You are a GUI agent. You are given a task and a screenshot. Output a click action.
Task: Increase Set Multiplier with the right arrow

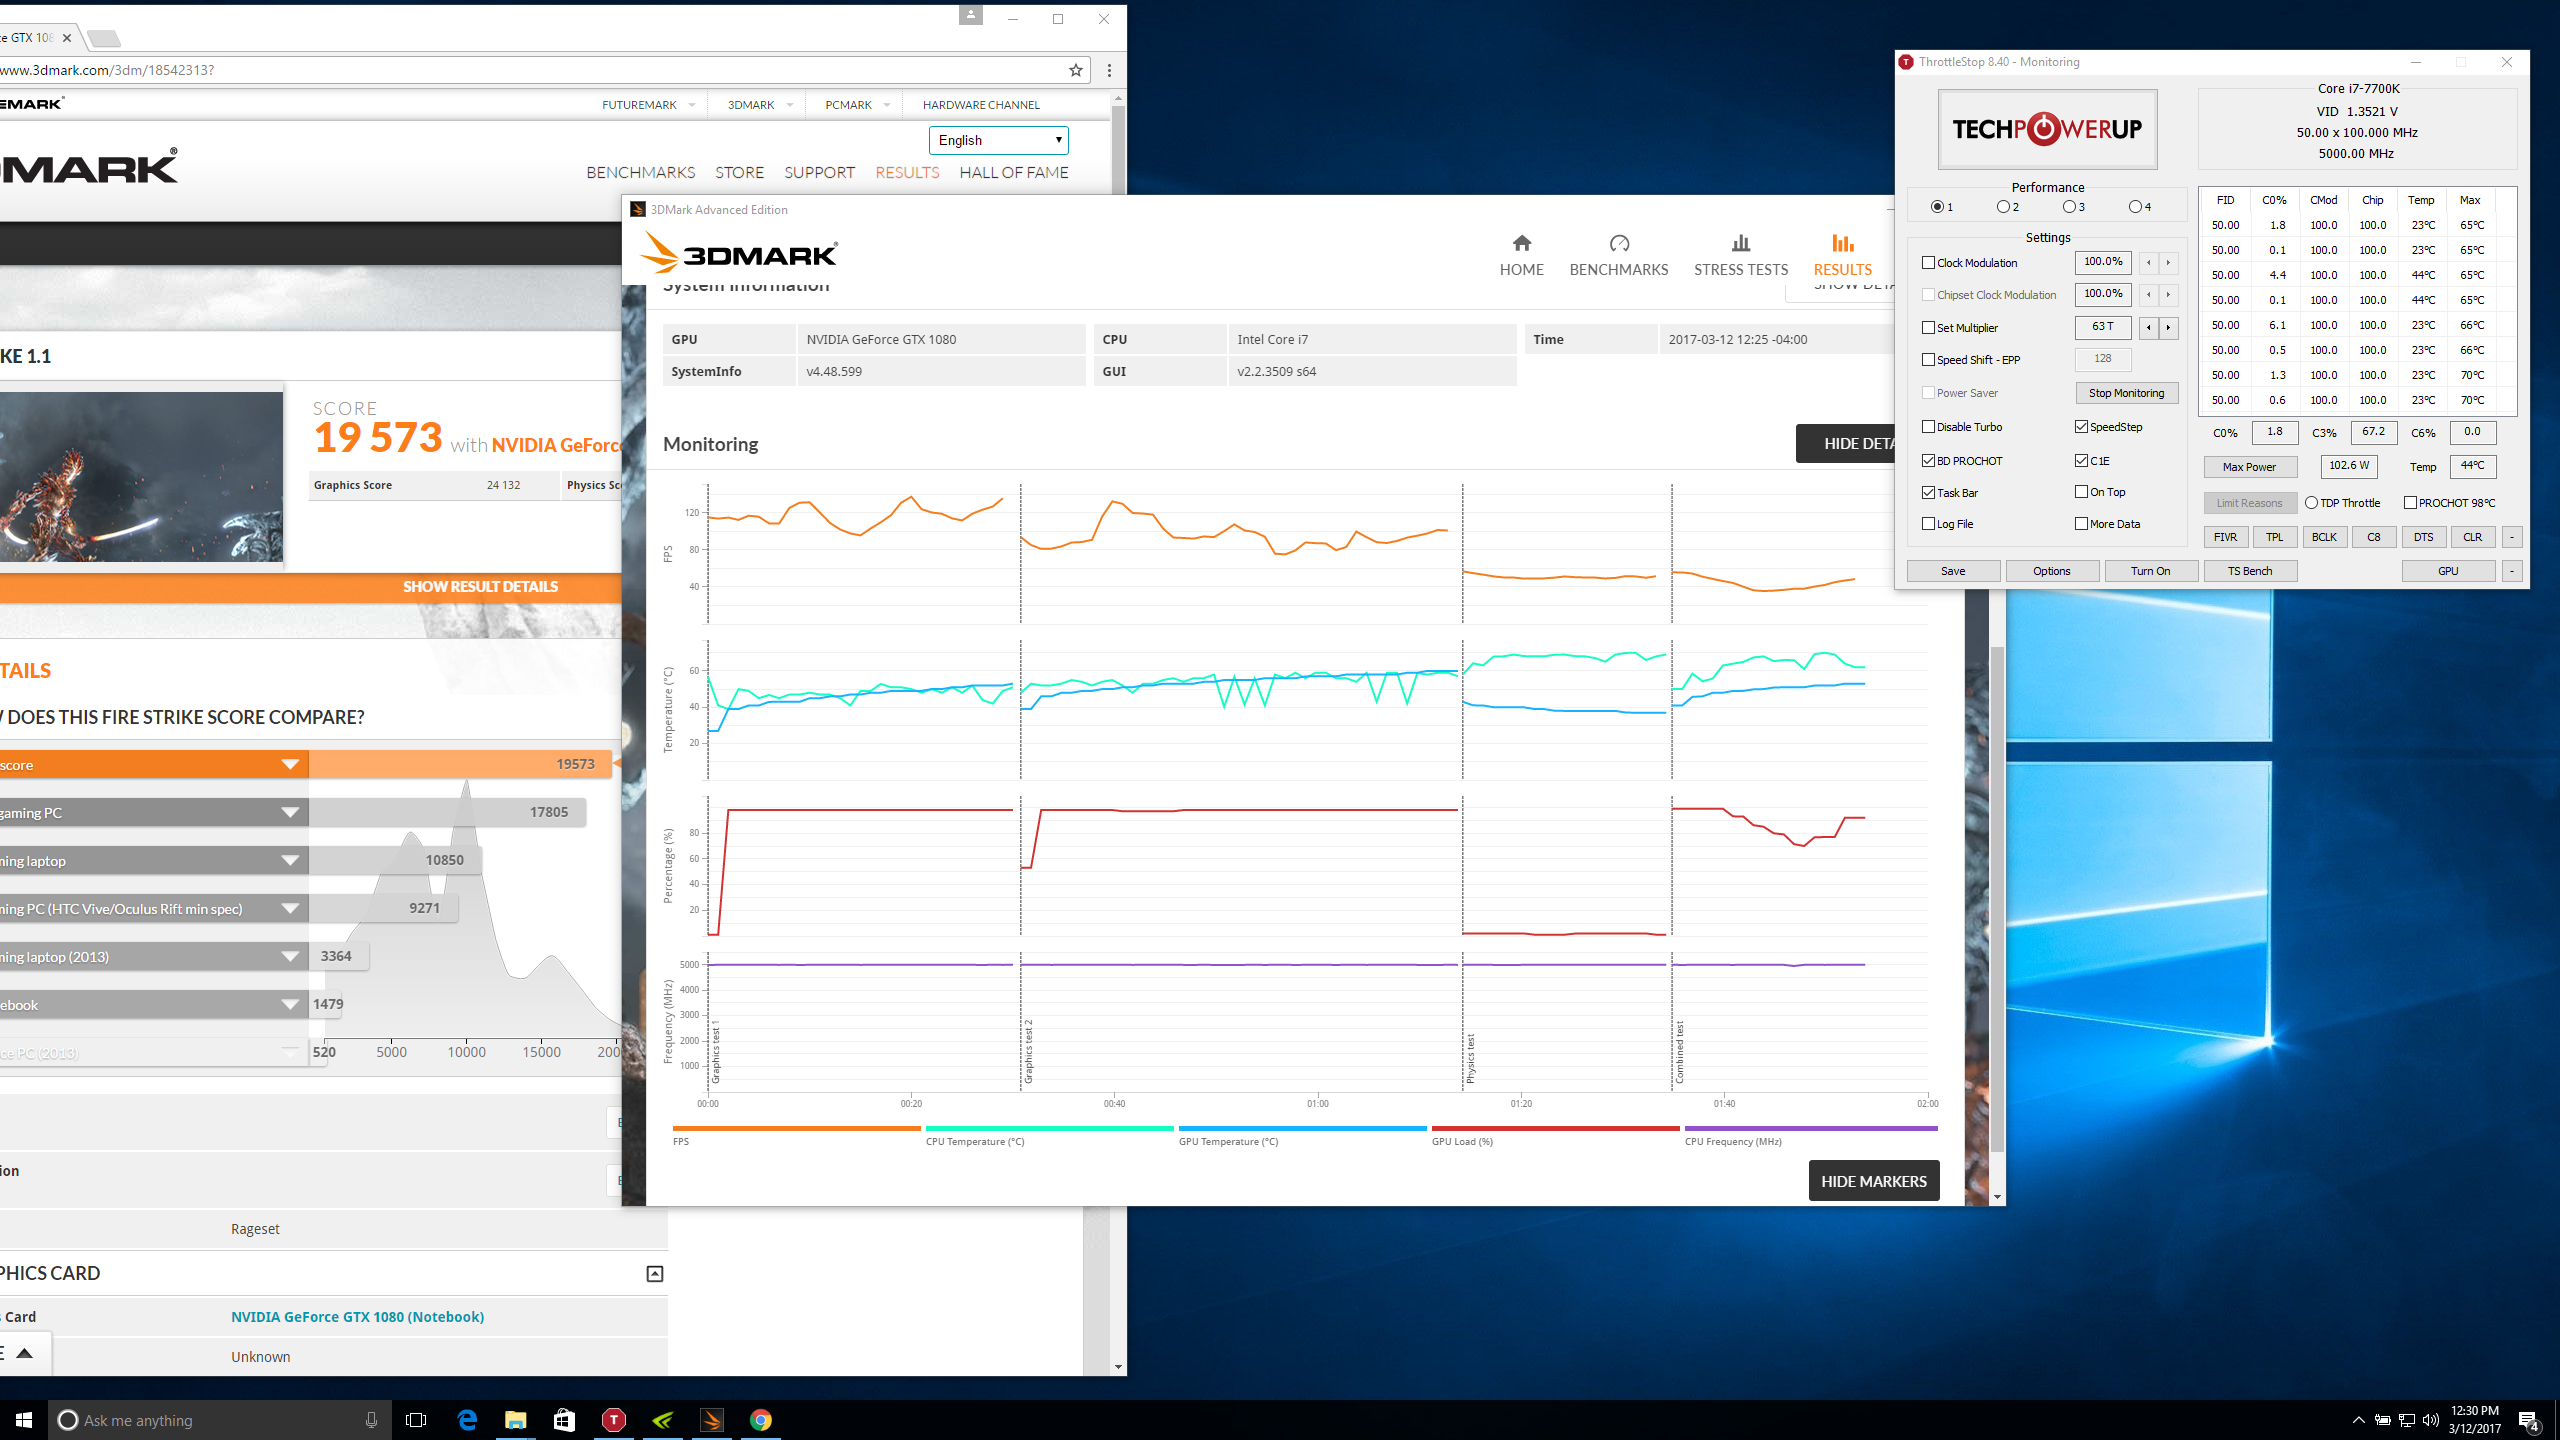click(x=2168, y=327)
